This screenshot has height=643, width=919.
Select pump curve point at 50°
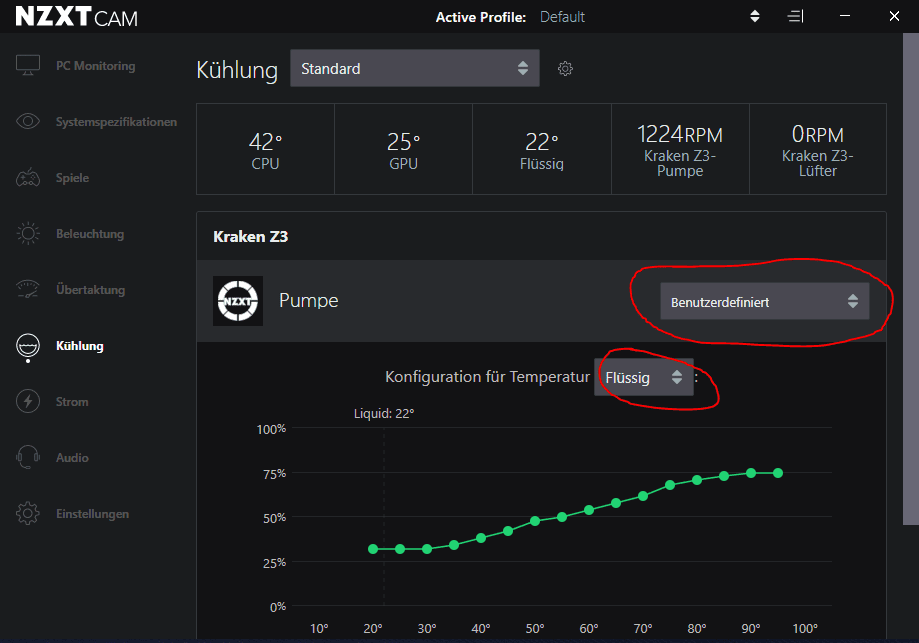tap(535, 520)
